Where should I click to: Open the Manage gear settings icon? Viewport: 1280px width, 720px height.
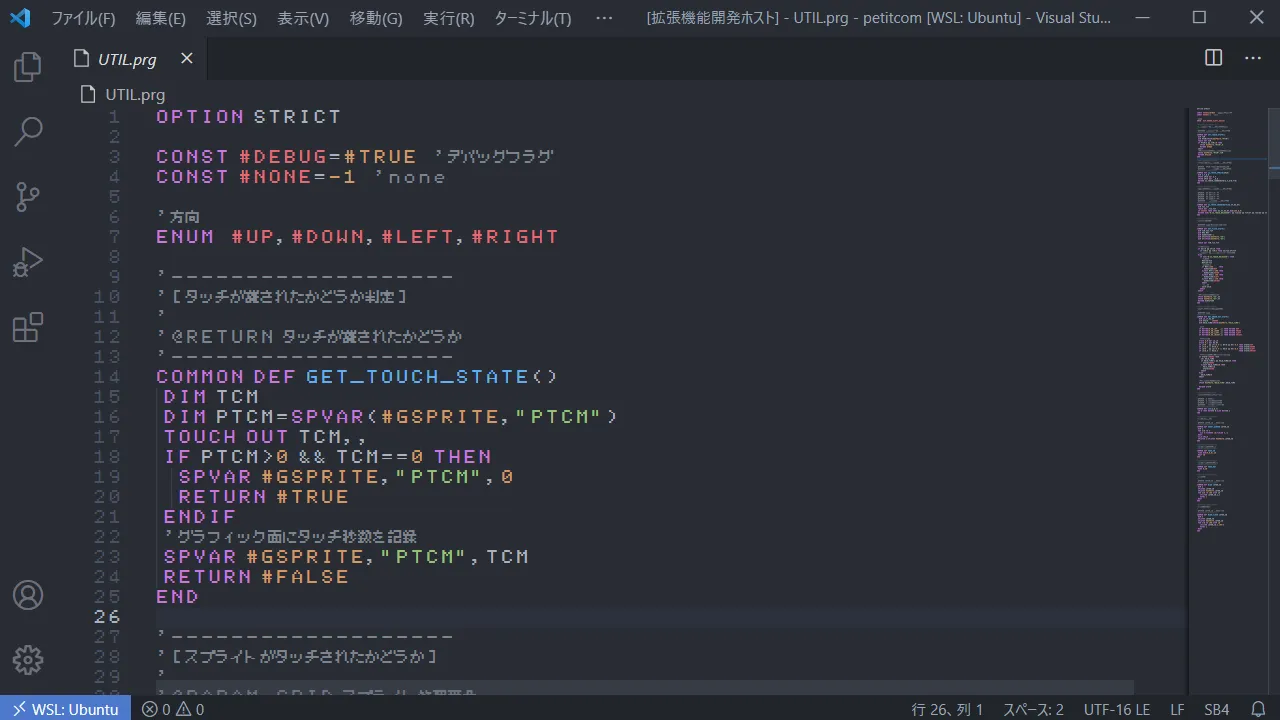pos(28,659)
